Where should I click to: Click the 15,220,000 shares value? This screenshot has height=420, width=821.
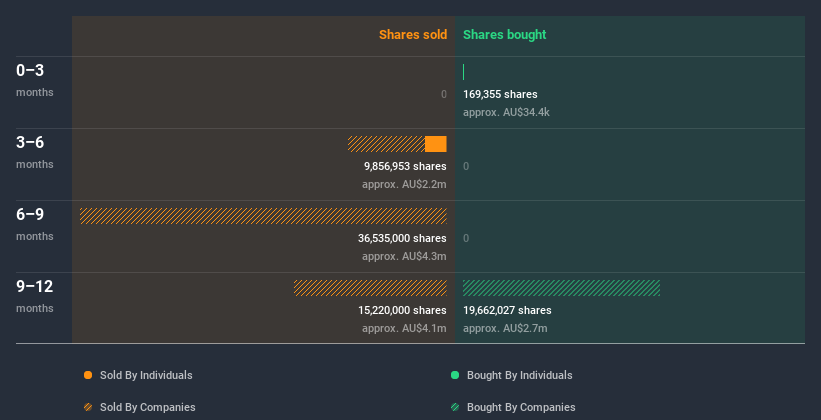click(402, 311)
